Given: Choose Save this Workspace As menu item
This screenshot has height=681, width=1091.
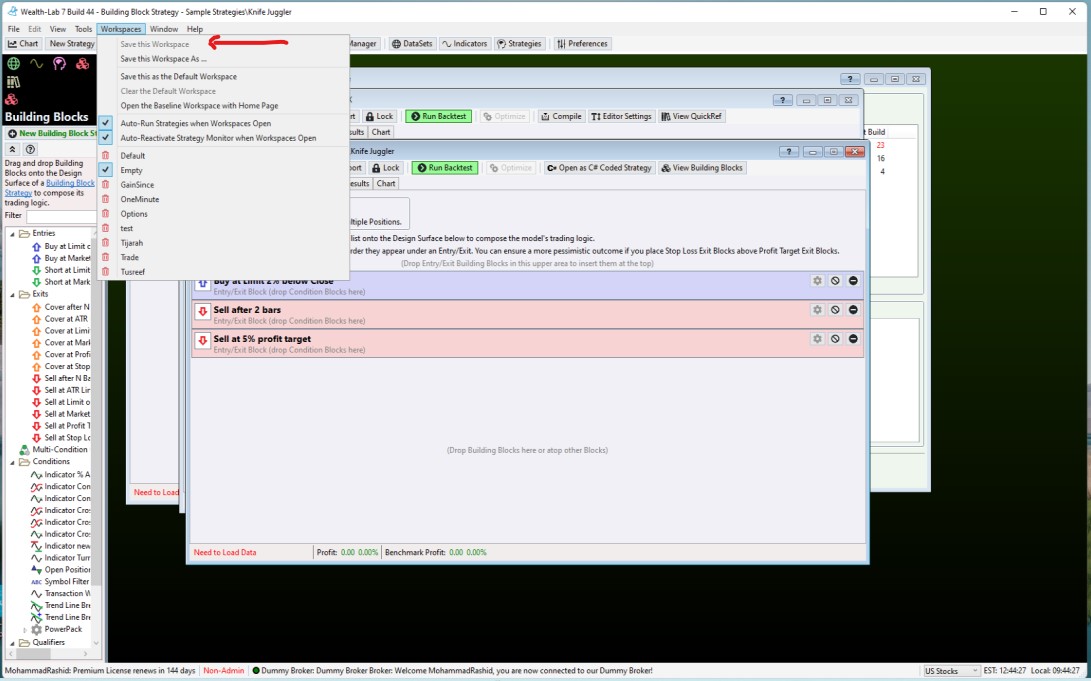Looking at the screenshot, I should pos(163,59).
